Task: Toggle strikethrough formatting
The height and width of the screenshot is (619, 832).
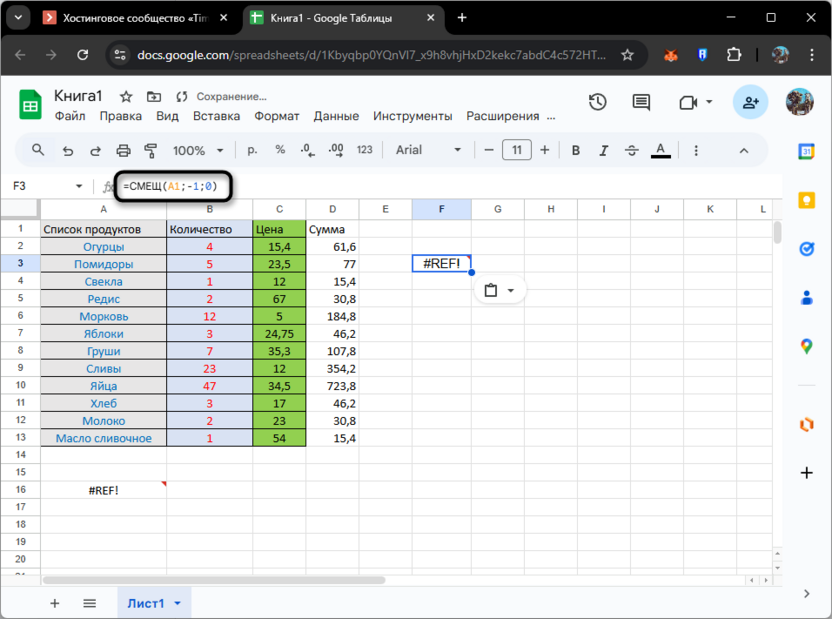Action: pyautogui.click(x=631, y=151)
